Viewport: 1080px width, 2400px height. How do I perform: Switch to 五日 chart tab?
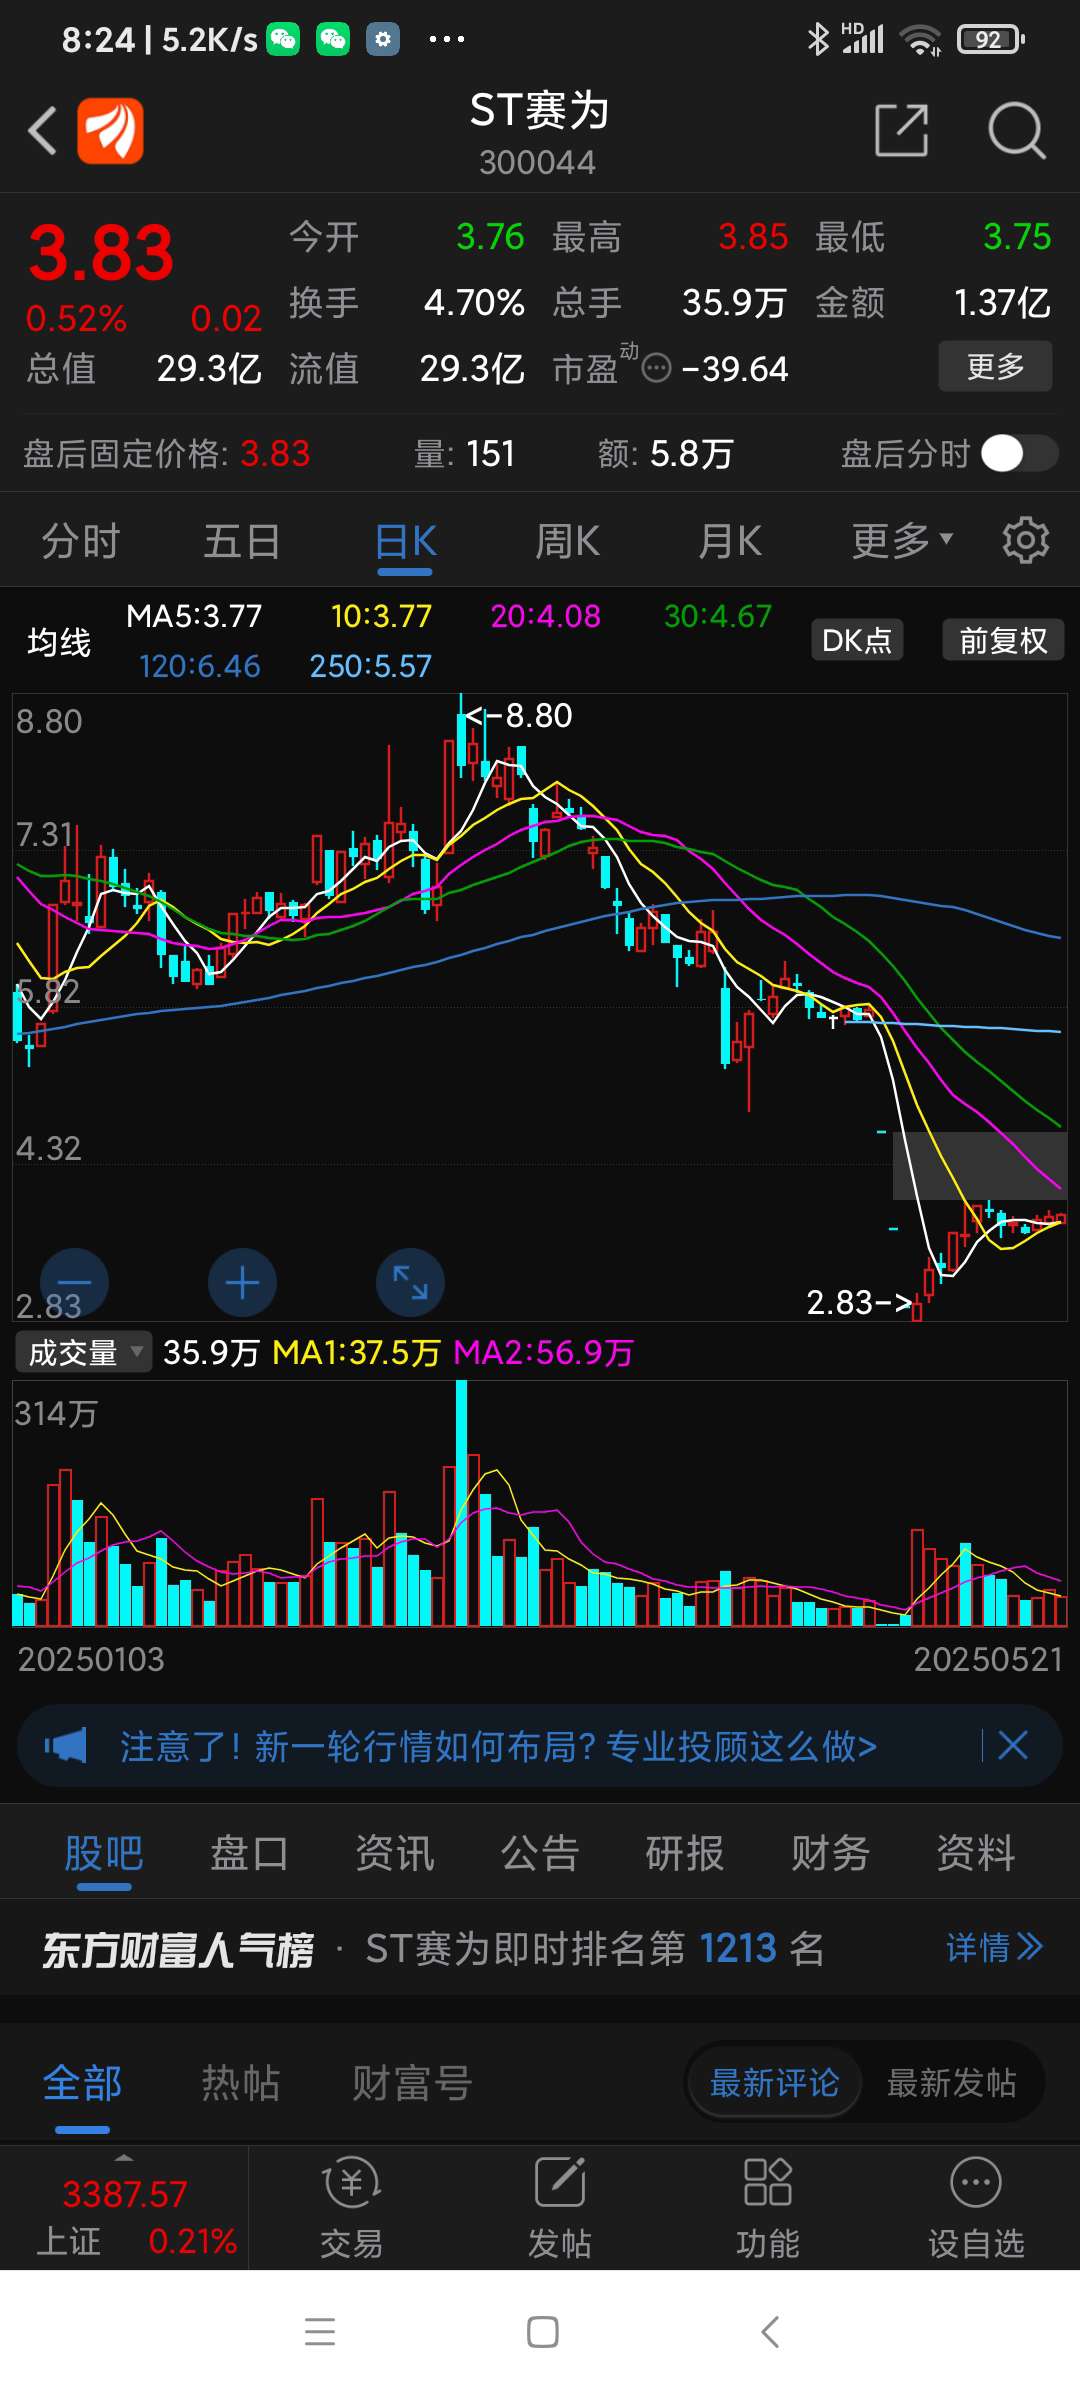click(x=242, y=541)
